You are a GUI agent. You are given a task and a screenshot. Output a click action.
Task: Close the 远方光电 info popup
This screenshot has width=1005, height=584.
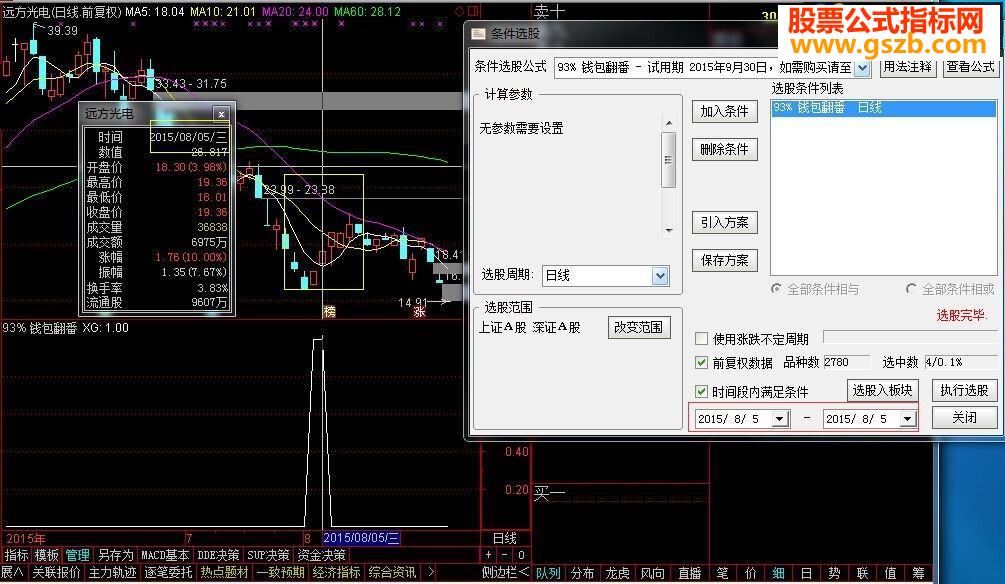pyautogui.click(x=221, y=114)
